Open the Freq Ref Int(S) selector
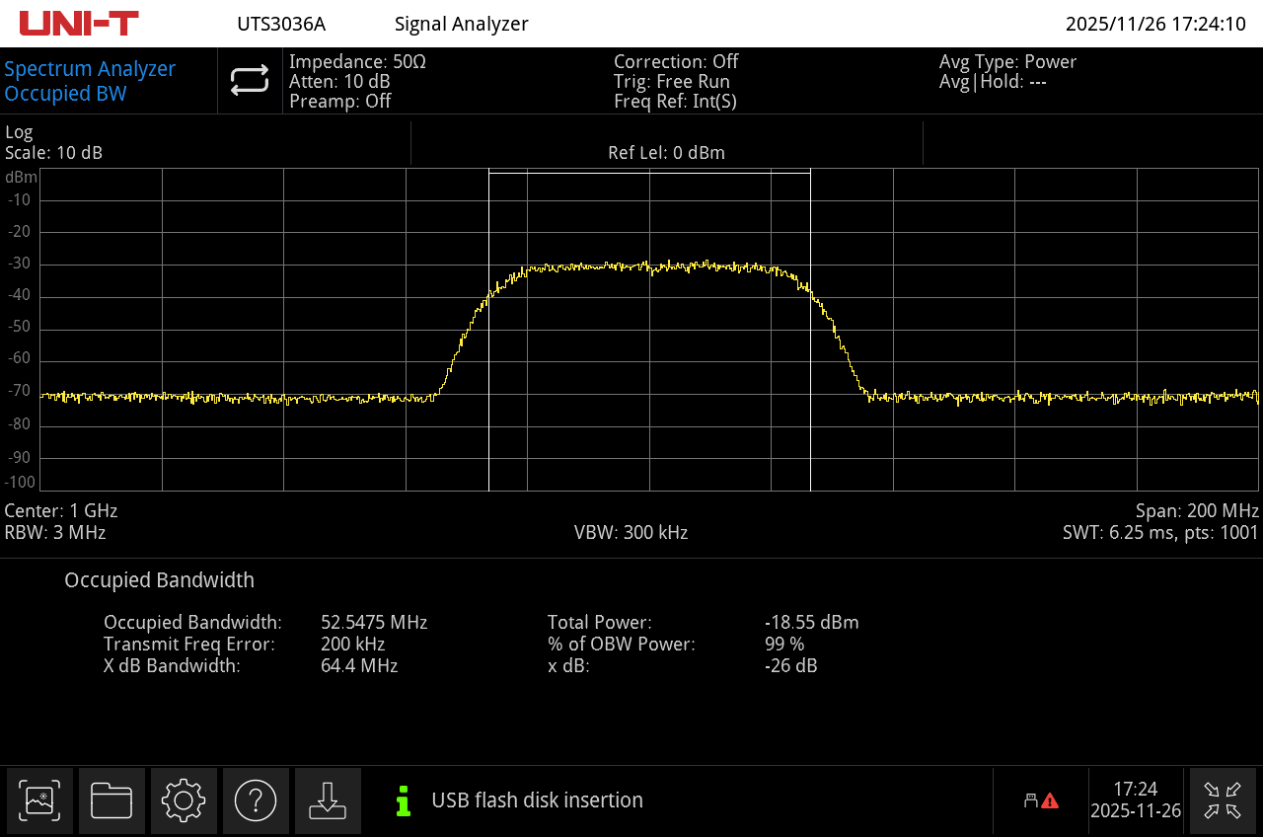Viewport: 1263px width, 837px height. (x=677, y=101)
